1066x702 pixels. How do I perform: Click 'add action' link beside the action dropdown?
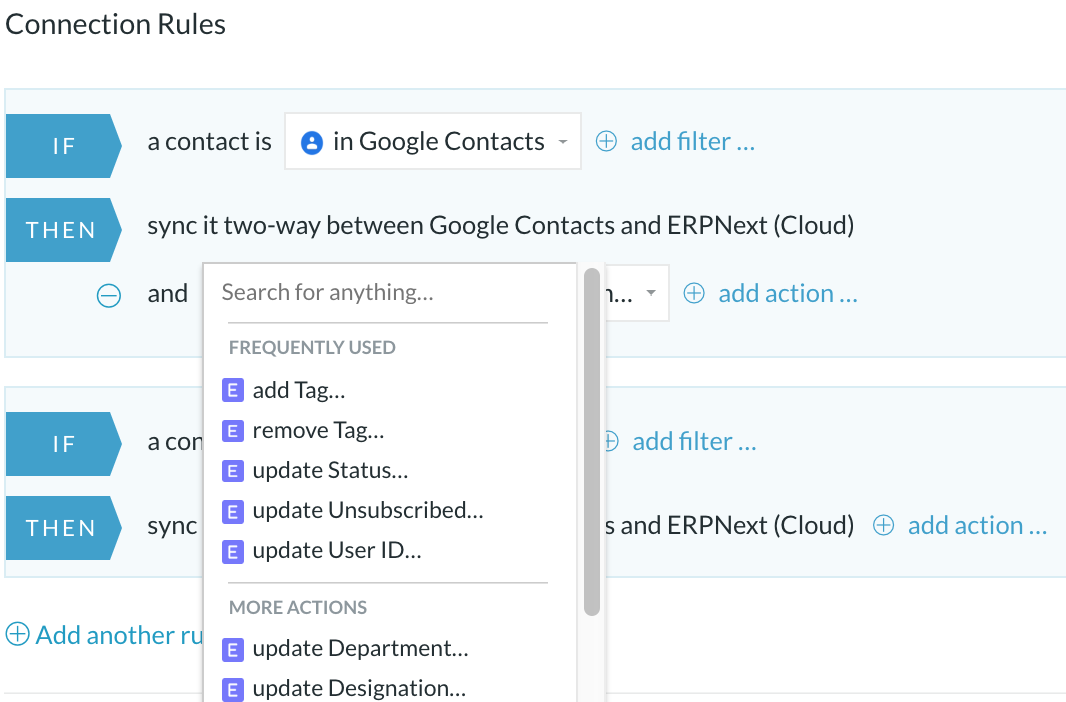click(x=787, y=294)
